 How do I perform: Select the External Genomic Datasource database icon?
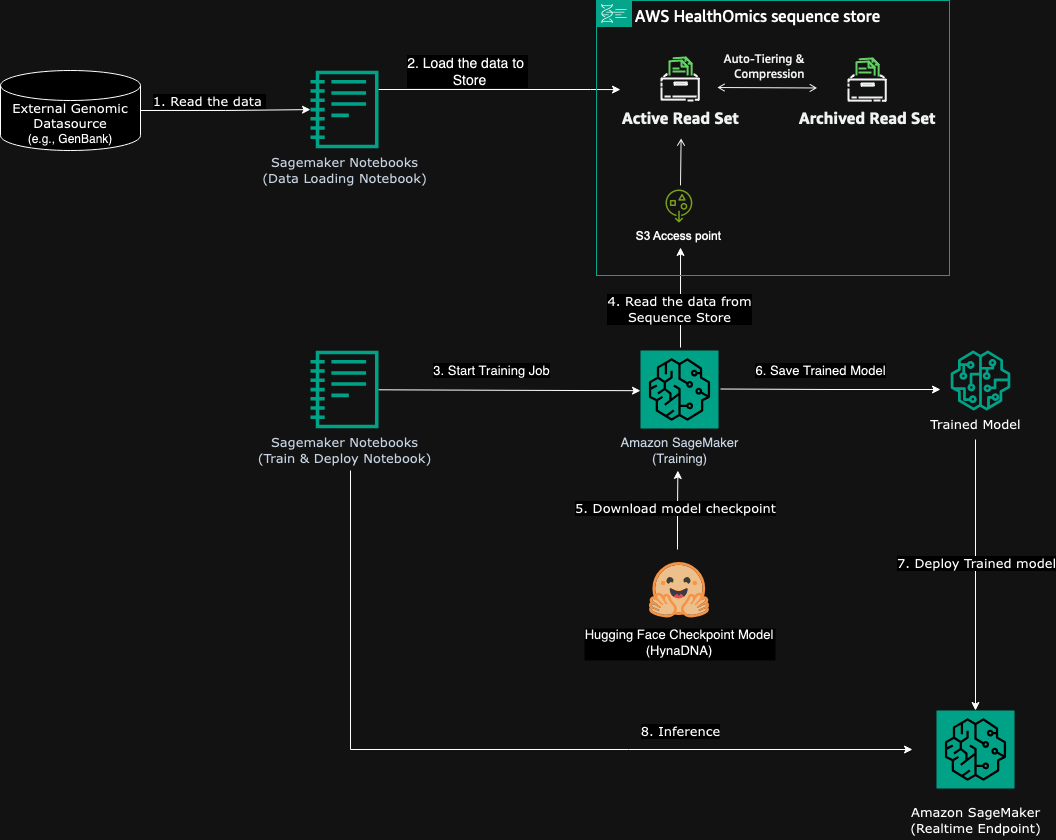[70, 110]
